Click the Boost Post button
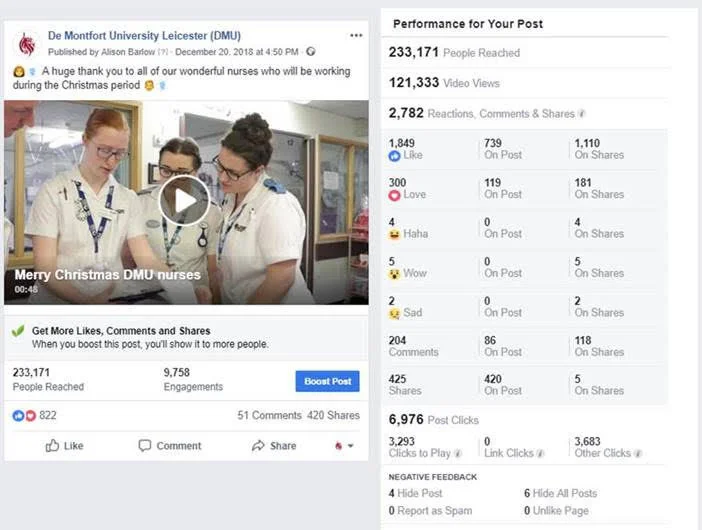 (x=327, y=381)
